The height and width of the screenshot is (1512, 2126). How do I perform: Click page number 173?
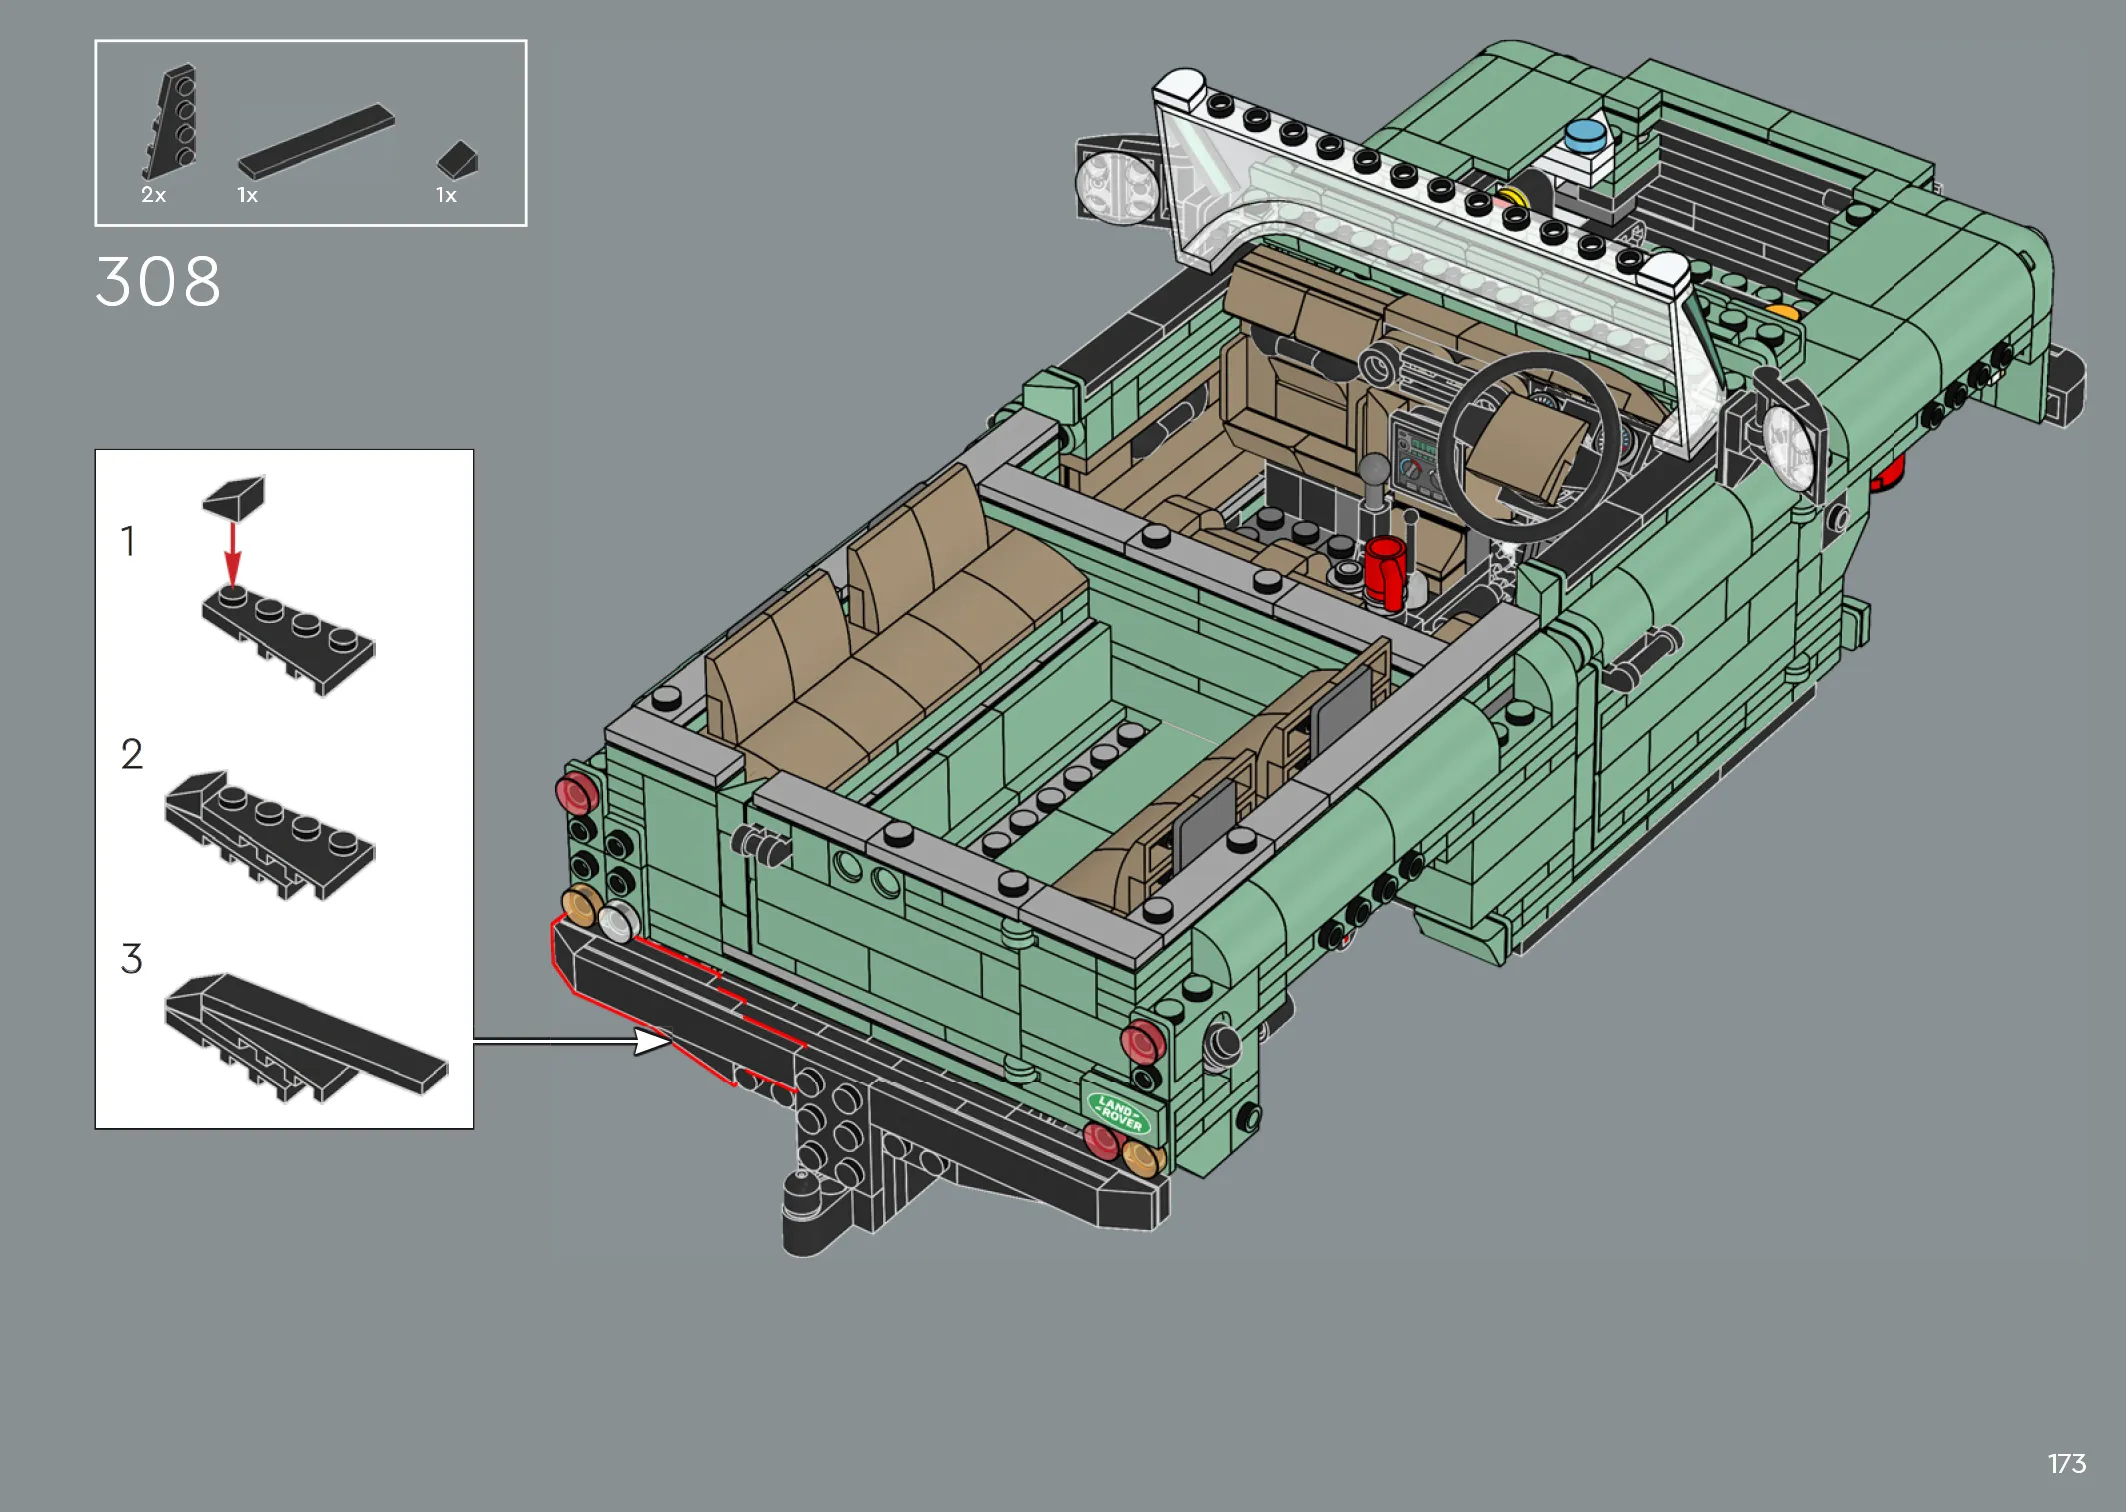click(2066, 1464)
